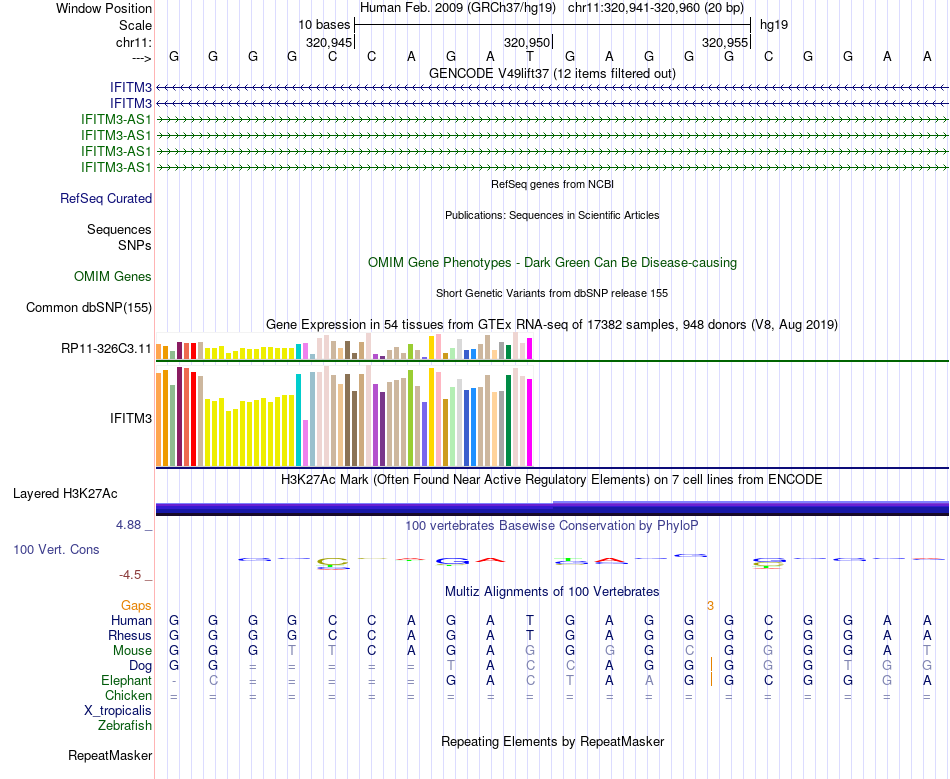Click the -4.5 PhyloP lower value
950x779 pixels.
pos(130,575)
